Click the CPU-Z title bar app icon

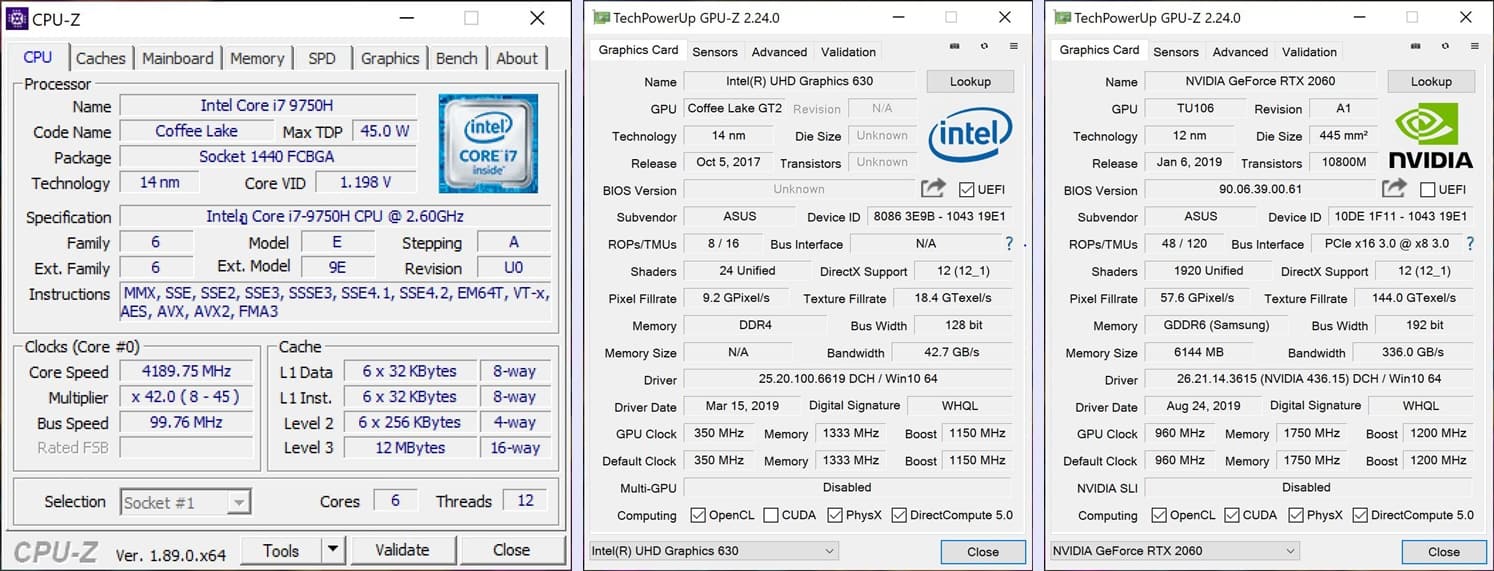tap(18, 18)
